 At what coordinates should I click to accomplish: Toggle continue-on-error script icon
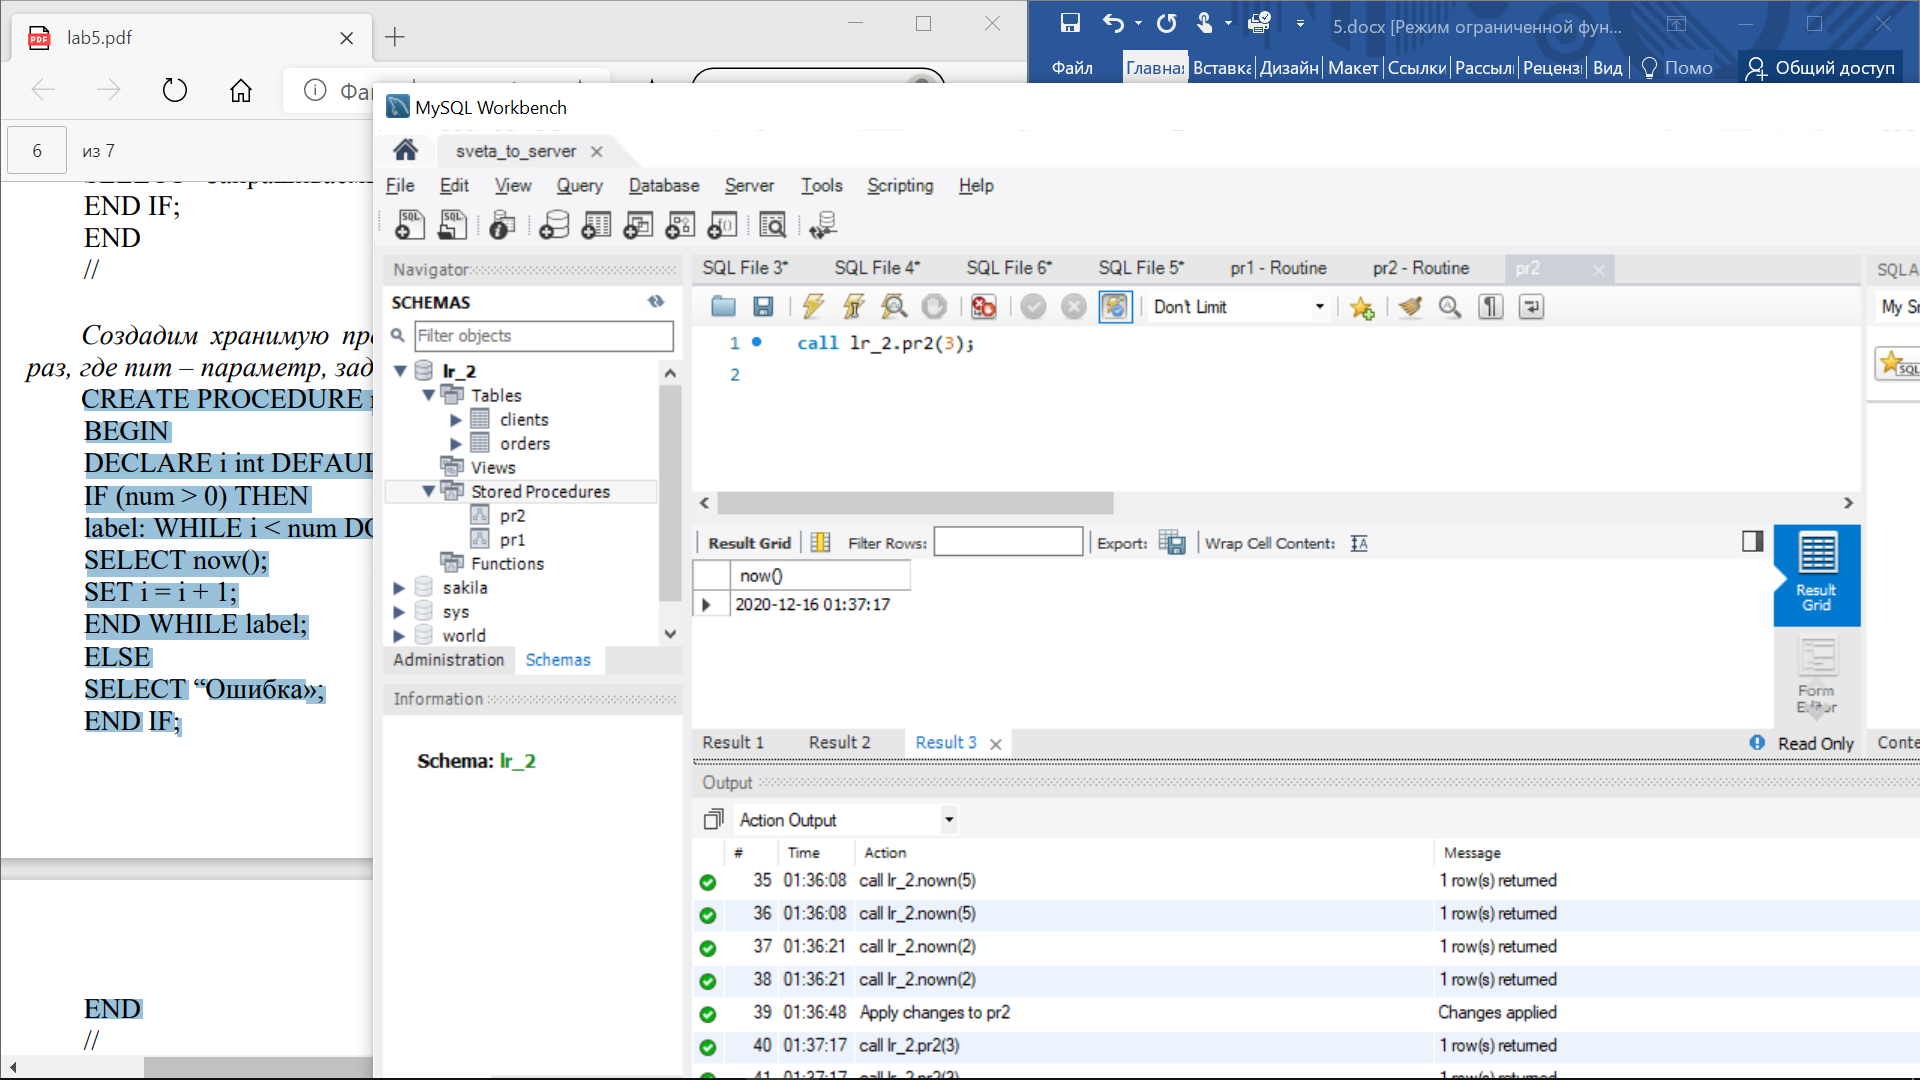pyautogui.click(x=984, y=307)
